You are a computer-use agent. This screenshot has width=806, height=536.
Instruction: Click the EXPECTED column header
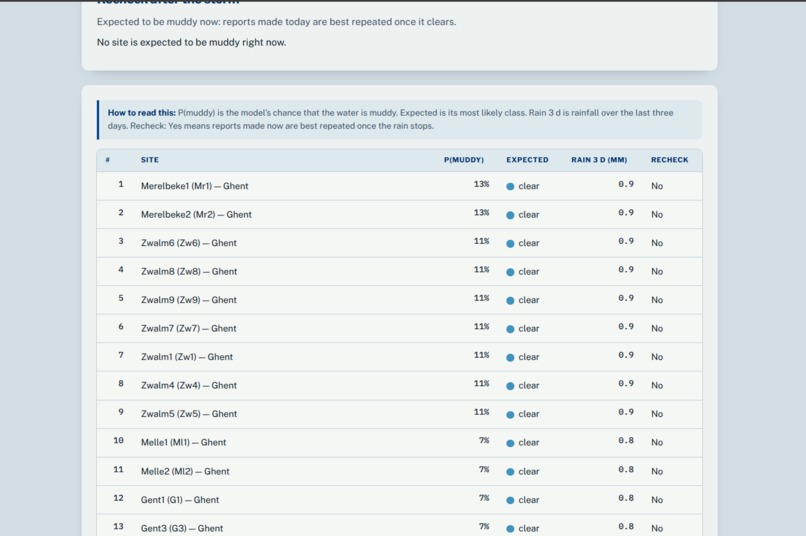(x=527, y=160)
